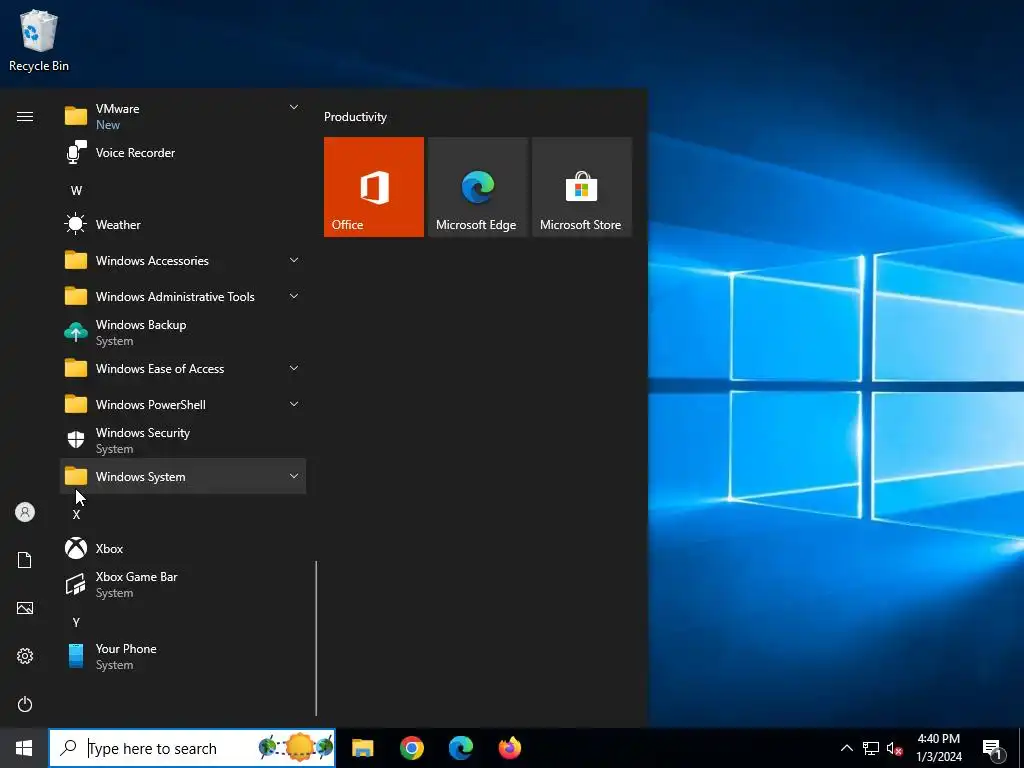Open Settings gear in Start sidebar
This screenshot has width=1024, height=768.
tap(25, 656)
